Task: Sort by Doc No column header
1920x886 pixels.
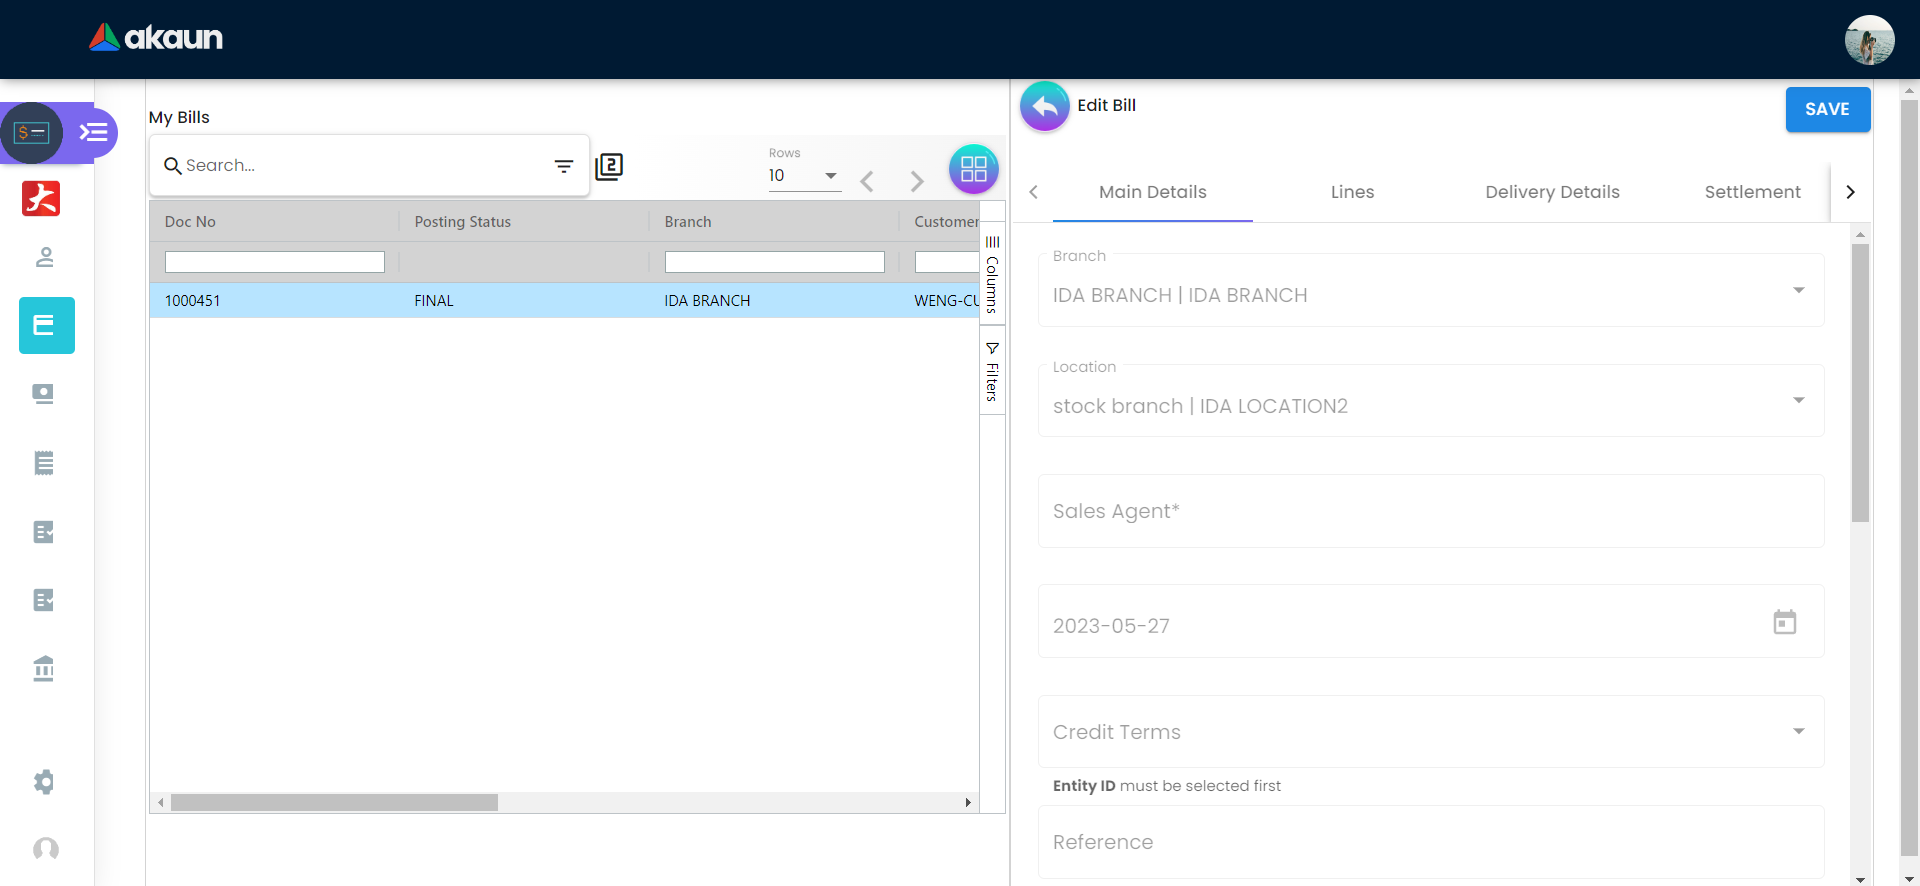Action: (190, 222)
